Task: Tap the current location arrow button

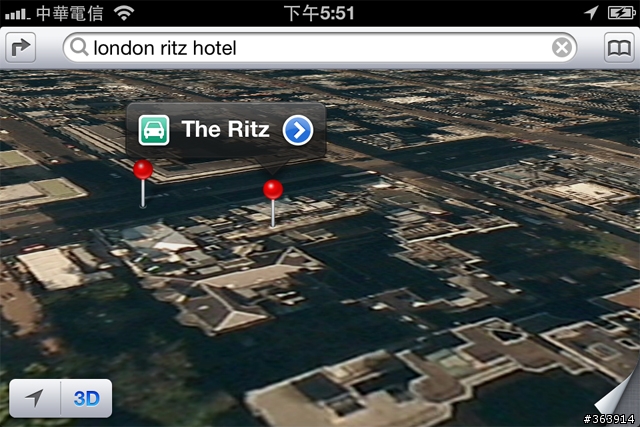Action: [x=35, y=398]
